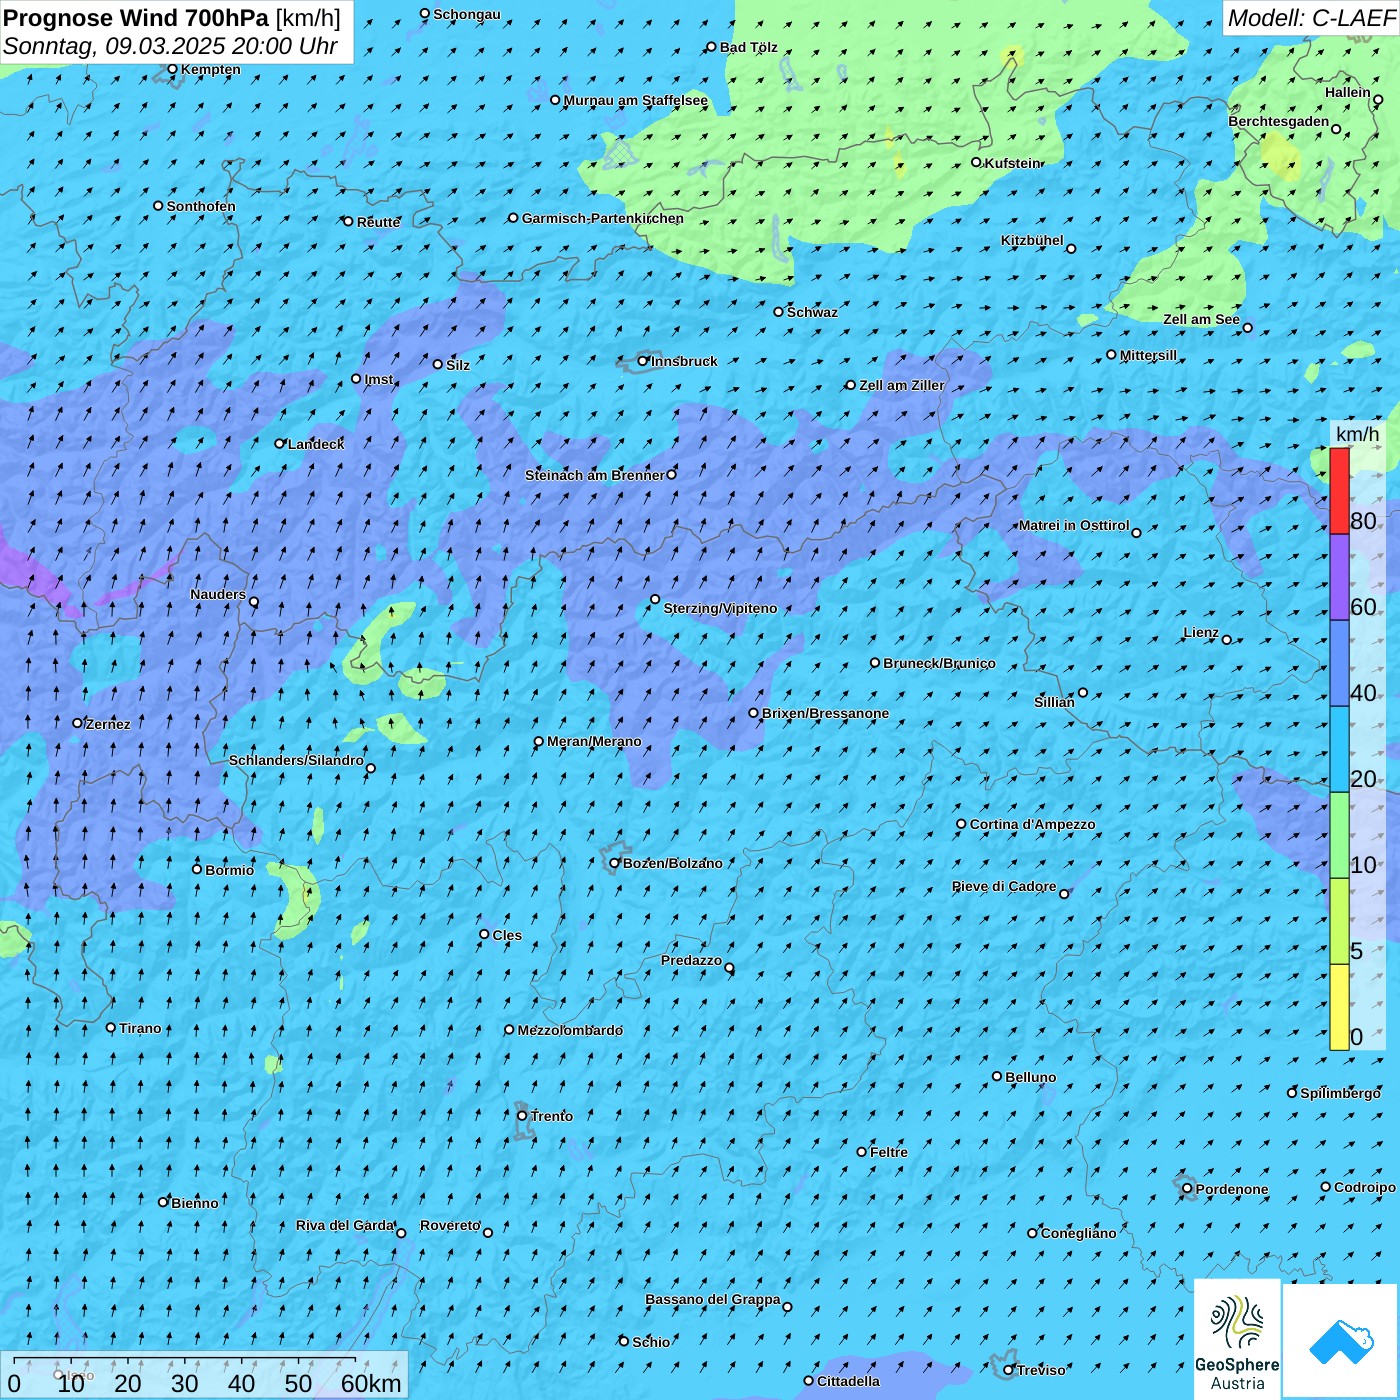Click the GeoSphere Austria logo
1400x1400 pixels.
pos(1237,1339)
